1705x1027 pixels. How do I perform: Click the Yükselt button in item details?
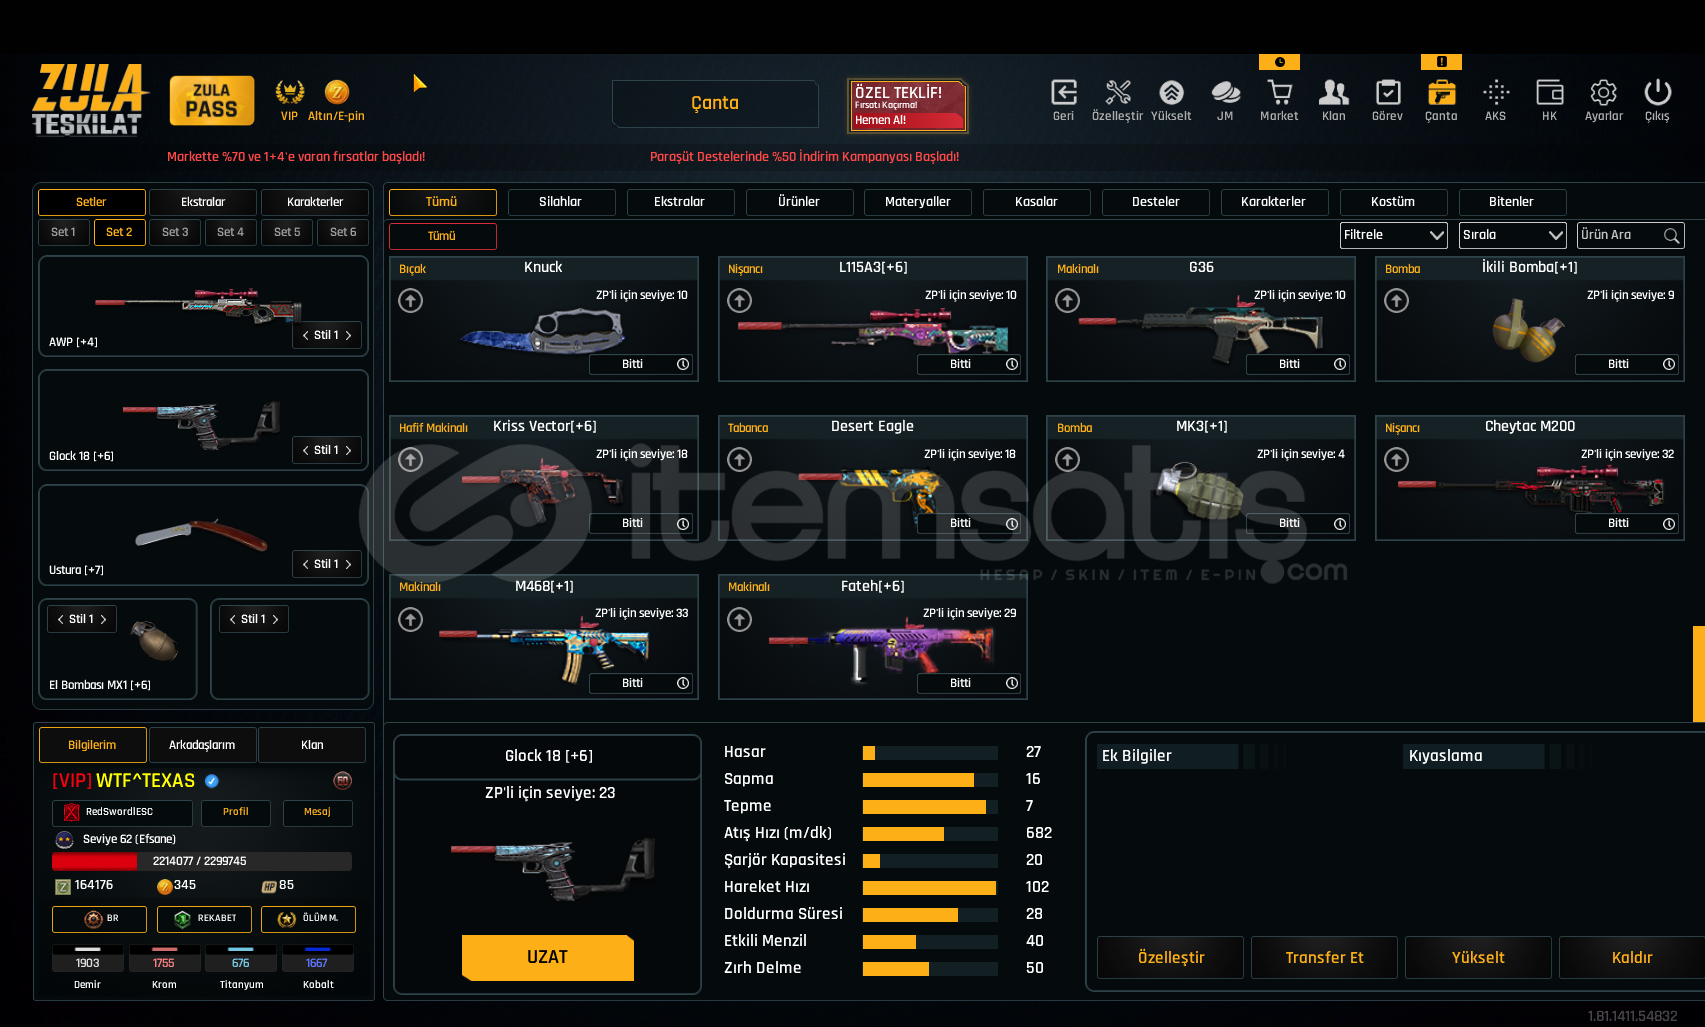click(x=1478, y=958)
